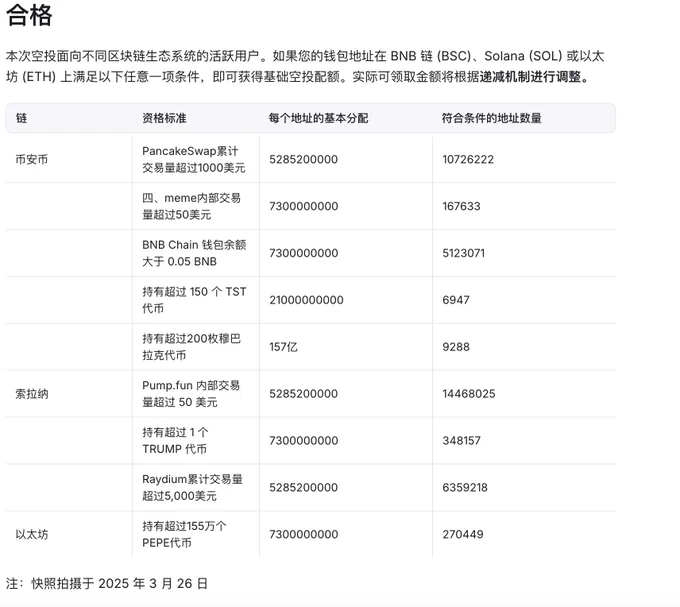The image size is (680, 607).
Task: Click the address count 6359218
Action: tap(465, 487)
